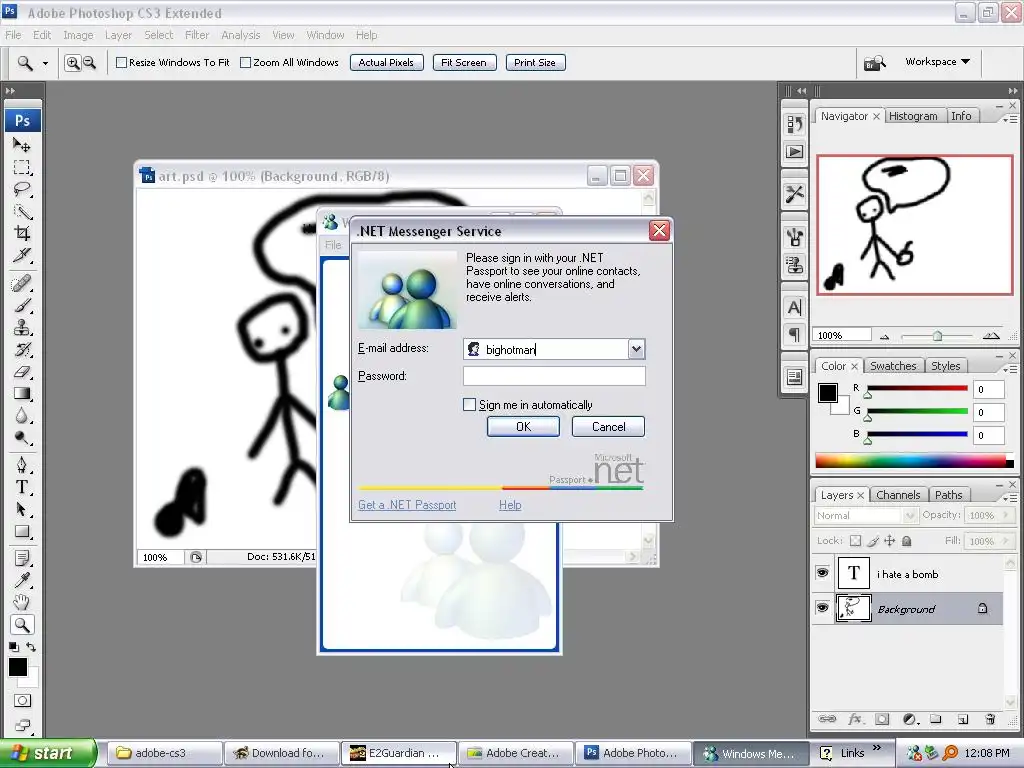Select the Horizontal Type tool
Image resolution: width=1024 pixels, height=768 pixels.
(x=22, y=487)
